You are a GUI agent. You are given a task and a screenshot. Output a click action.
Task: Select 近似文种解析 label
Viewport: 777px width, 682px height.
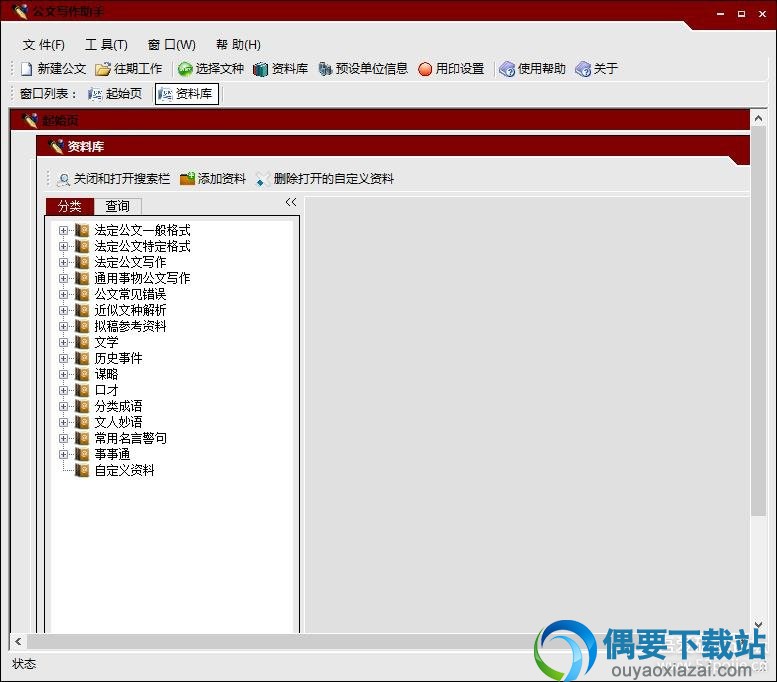(130, 310)
